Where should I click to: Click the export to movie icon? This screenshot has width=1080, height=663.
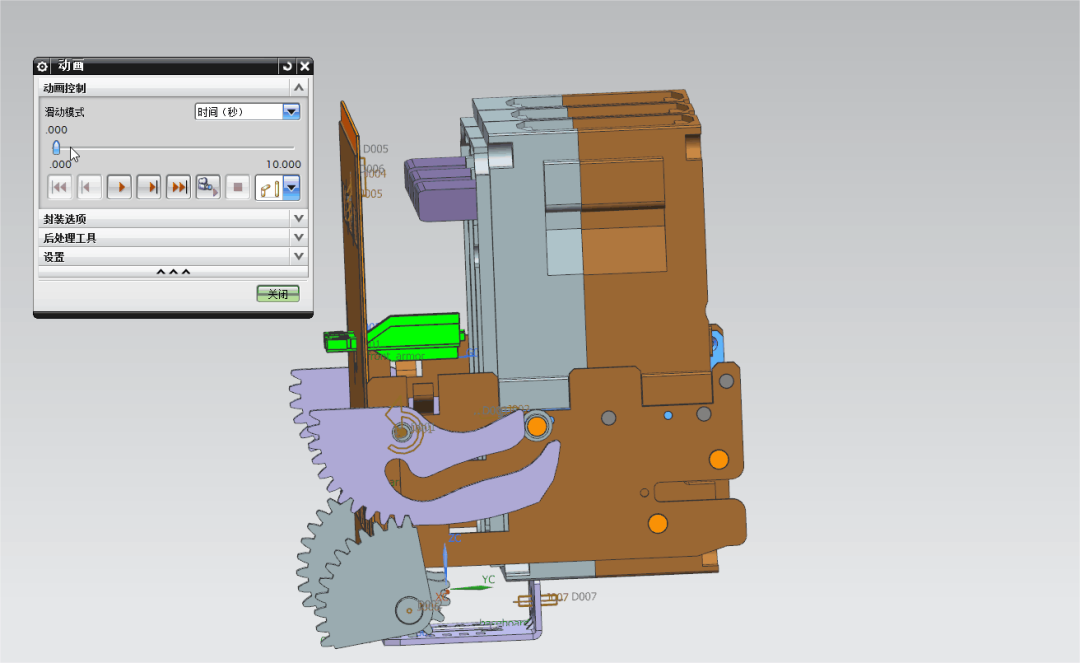click(208, 187)
